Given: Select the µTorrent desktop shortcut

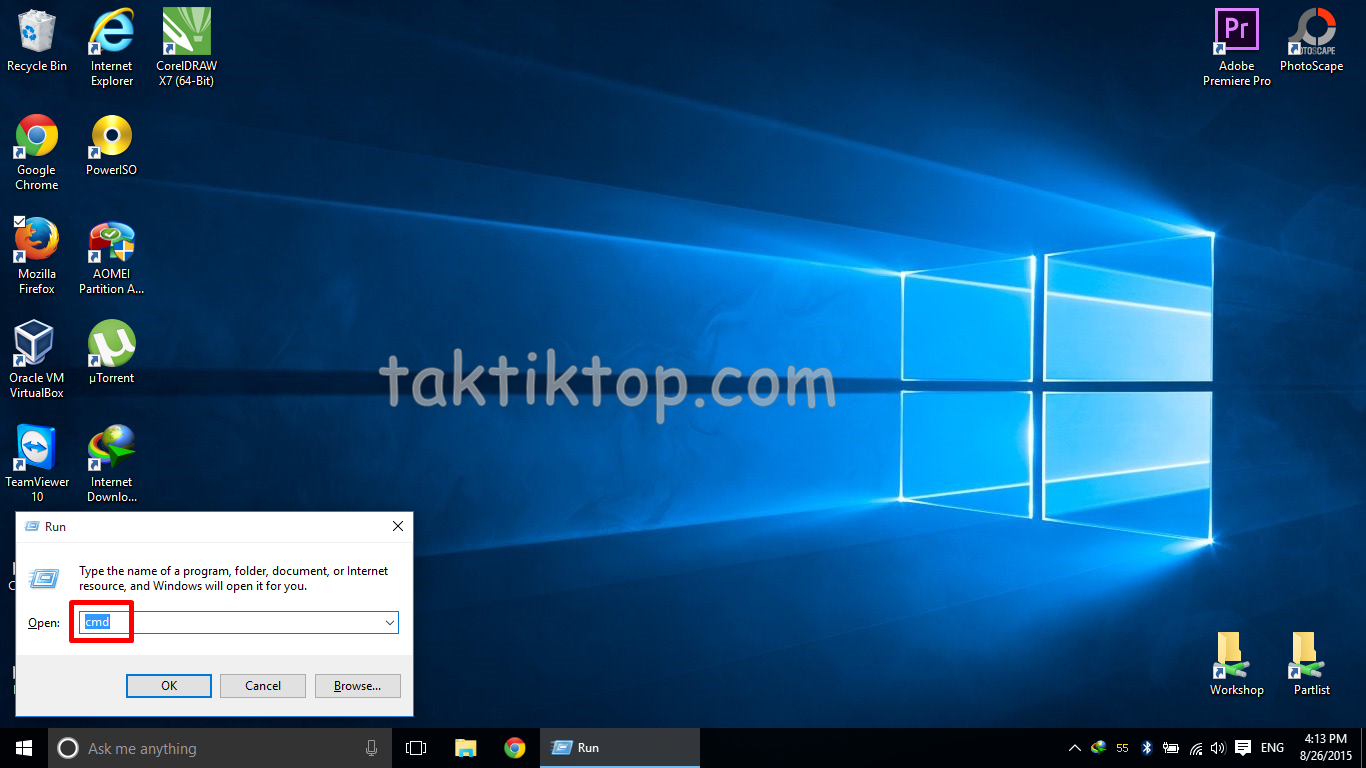Looking at the screenshot, I should click(112, 353).
